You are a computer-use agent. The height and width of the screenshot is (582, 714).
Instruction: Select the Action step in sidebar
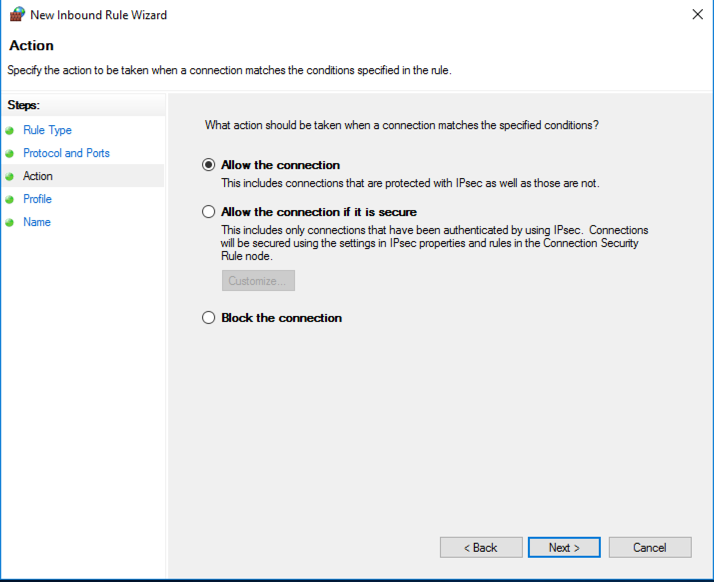(38, 176)
